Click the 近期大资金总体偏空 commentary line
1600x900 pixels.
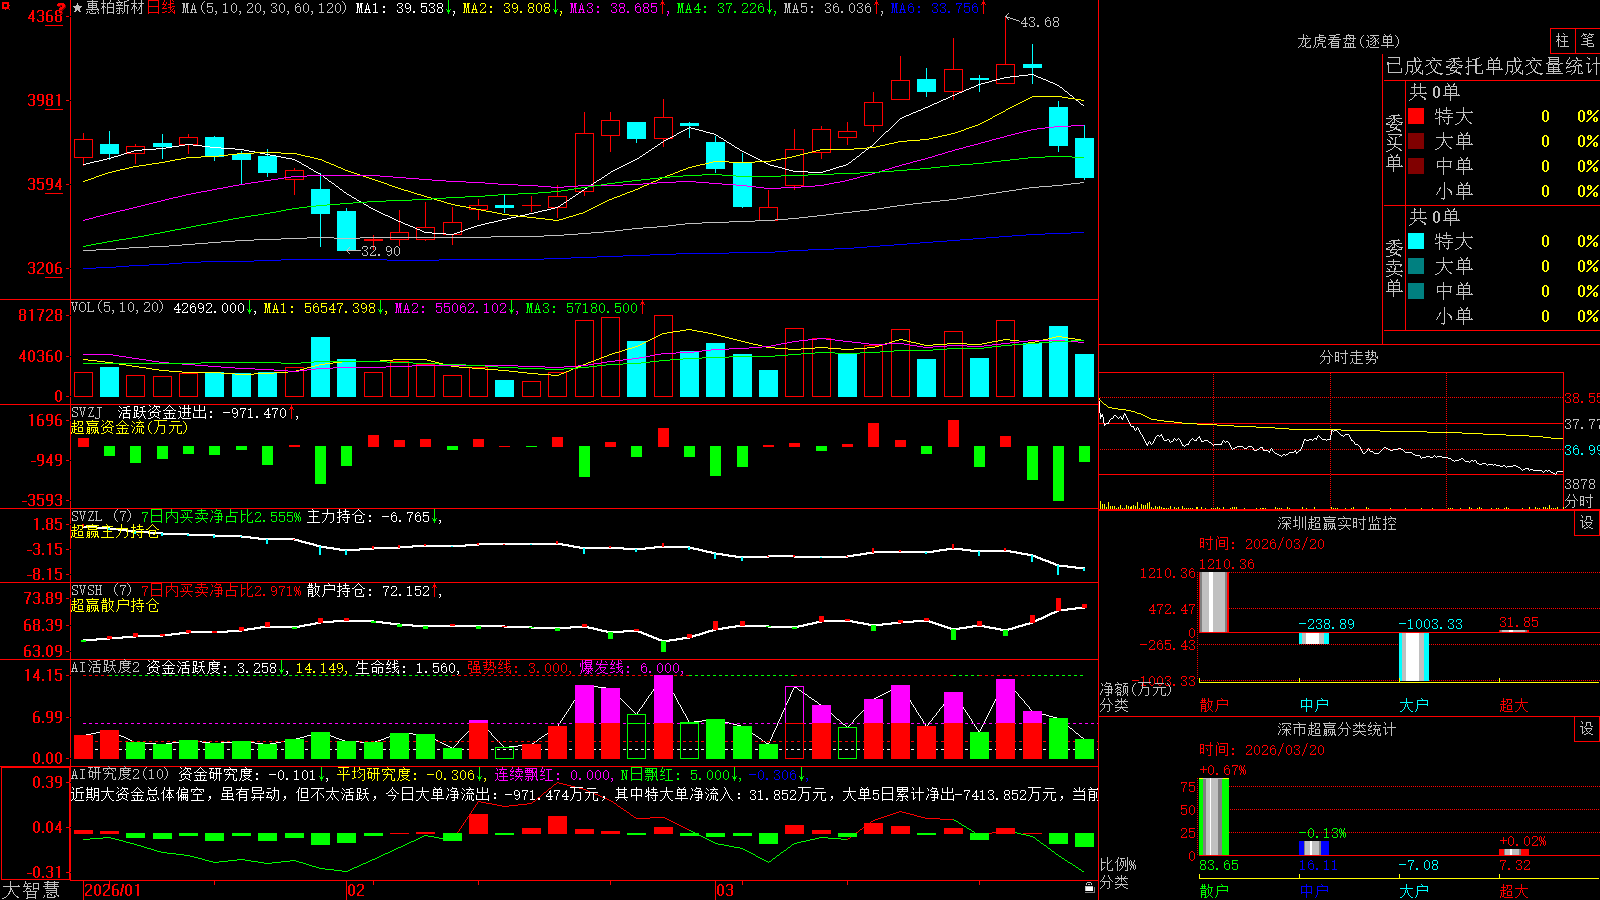[x=584, y=794]
